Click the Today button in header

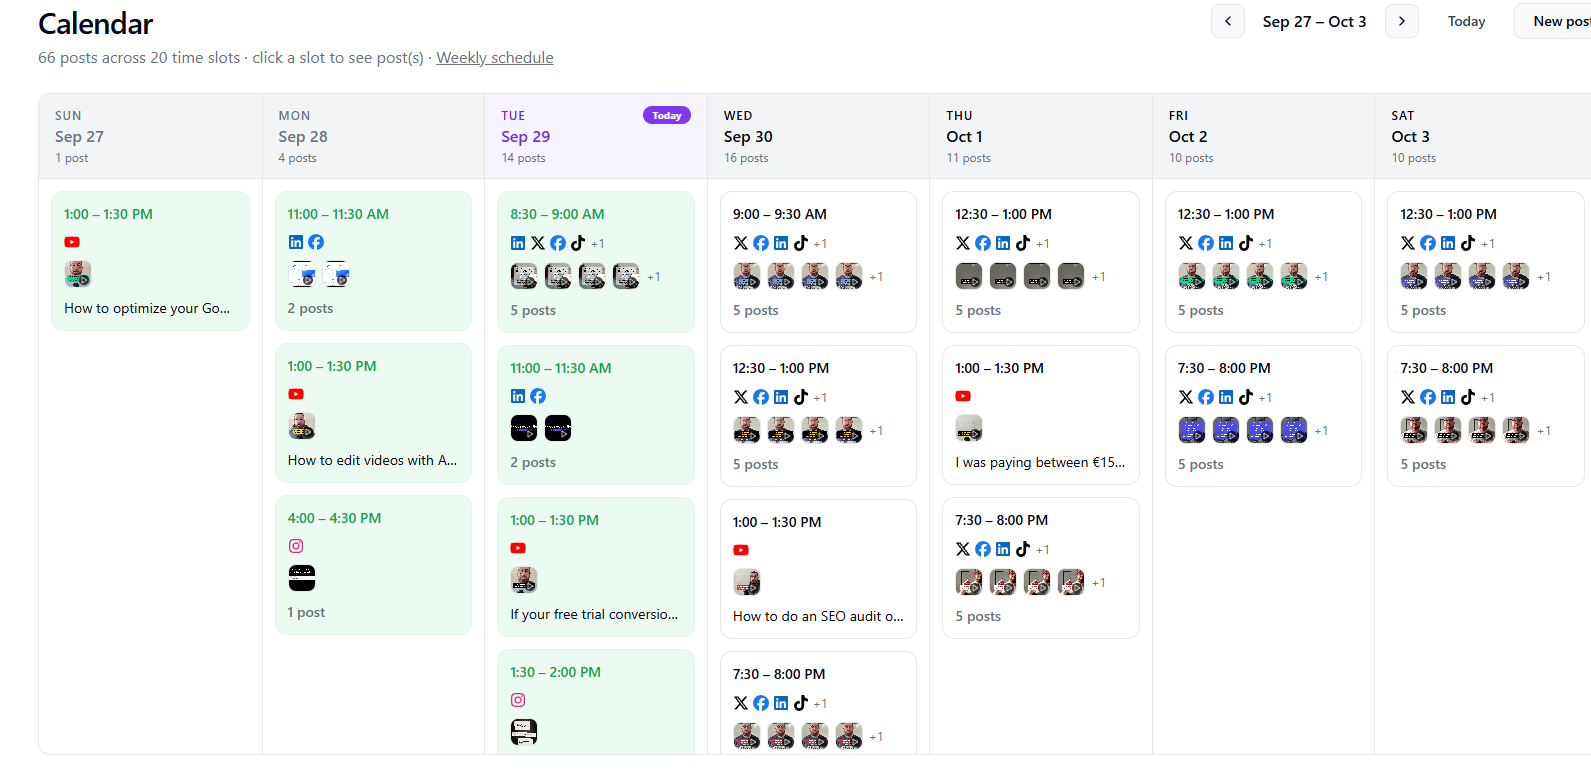click(x=1466, y=21)
